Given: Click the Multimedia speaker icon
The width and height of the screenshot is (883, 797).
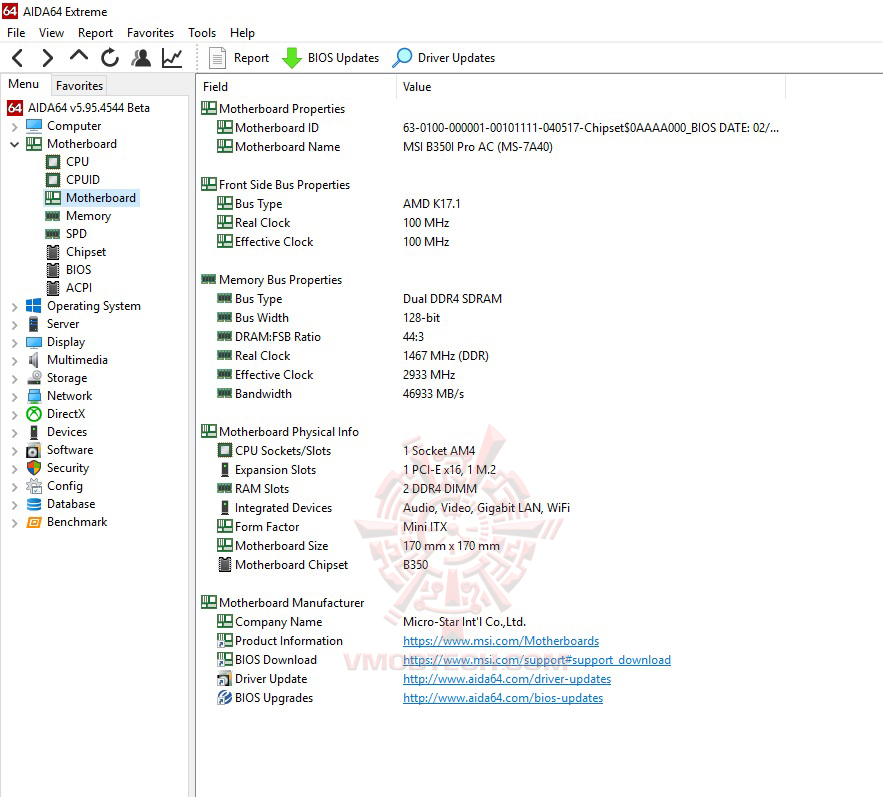Looking at the screenshot, I should (x=34, y=360).
